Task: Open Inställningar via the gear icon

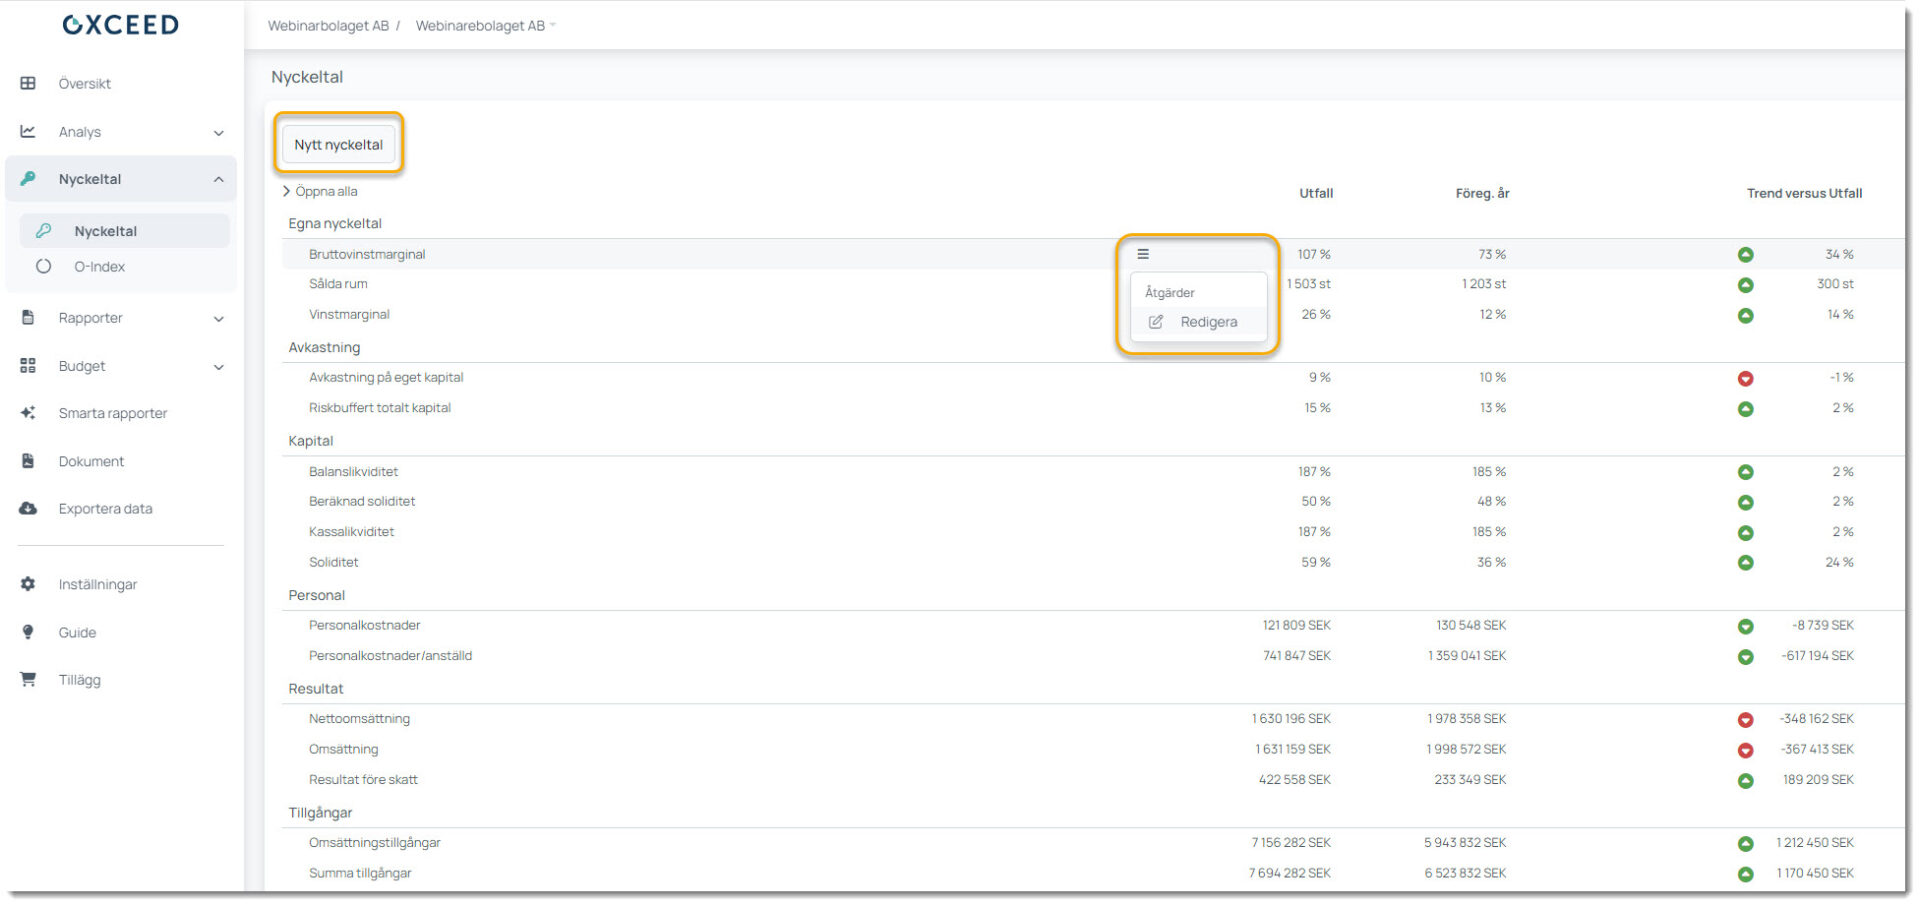Action: [28, 584]
